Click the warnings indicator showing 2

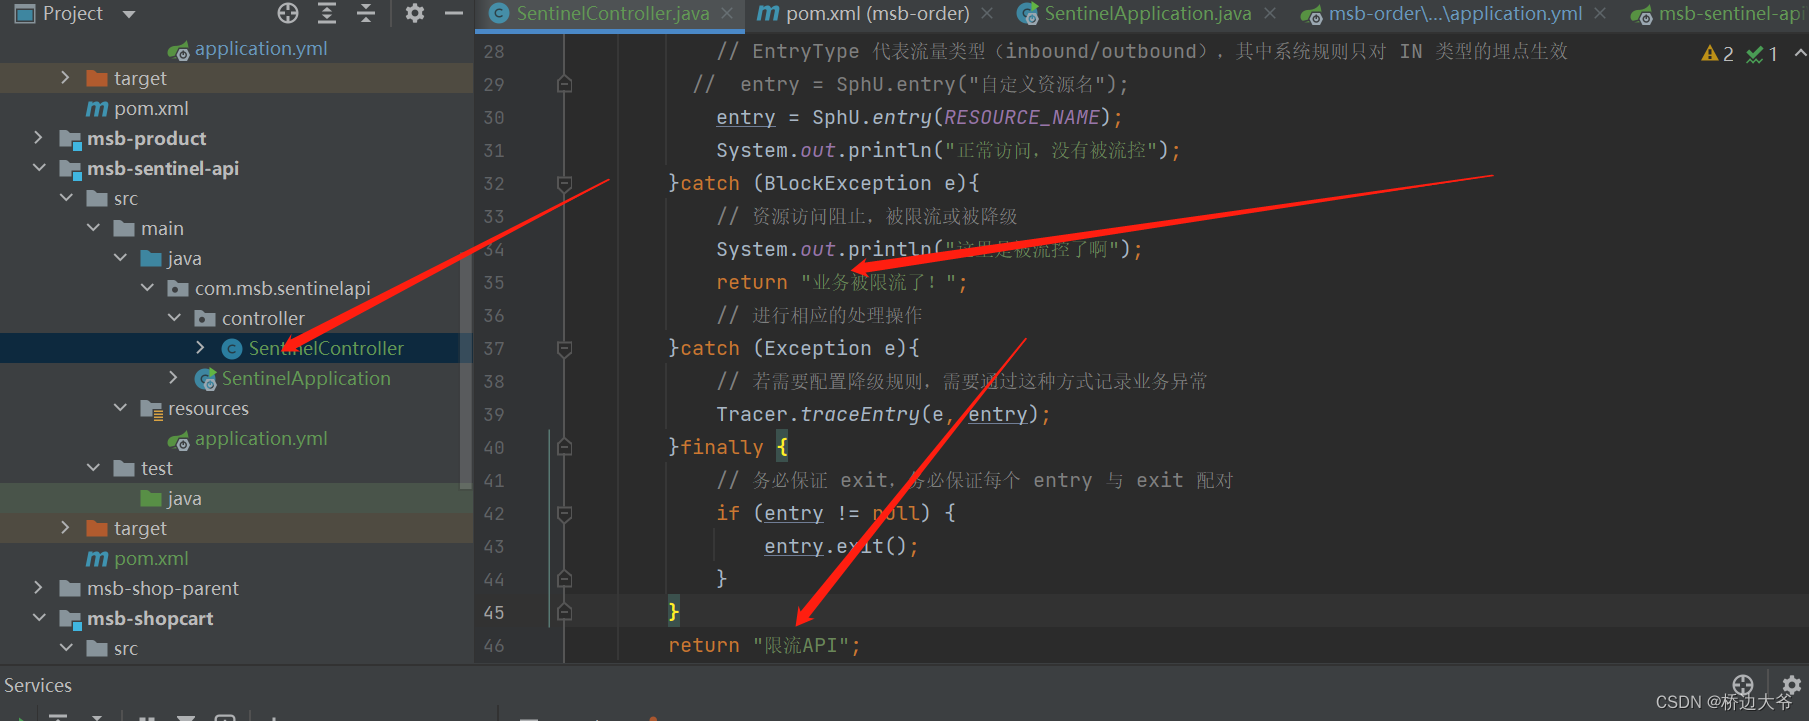point(1718,53)
